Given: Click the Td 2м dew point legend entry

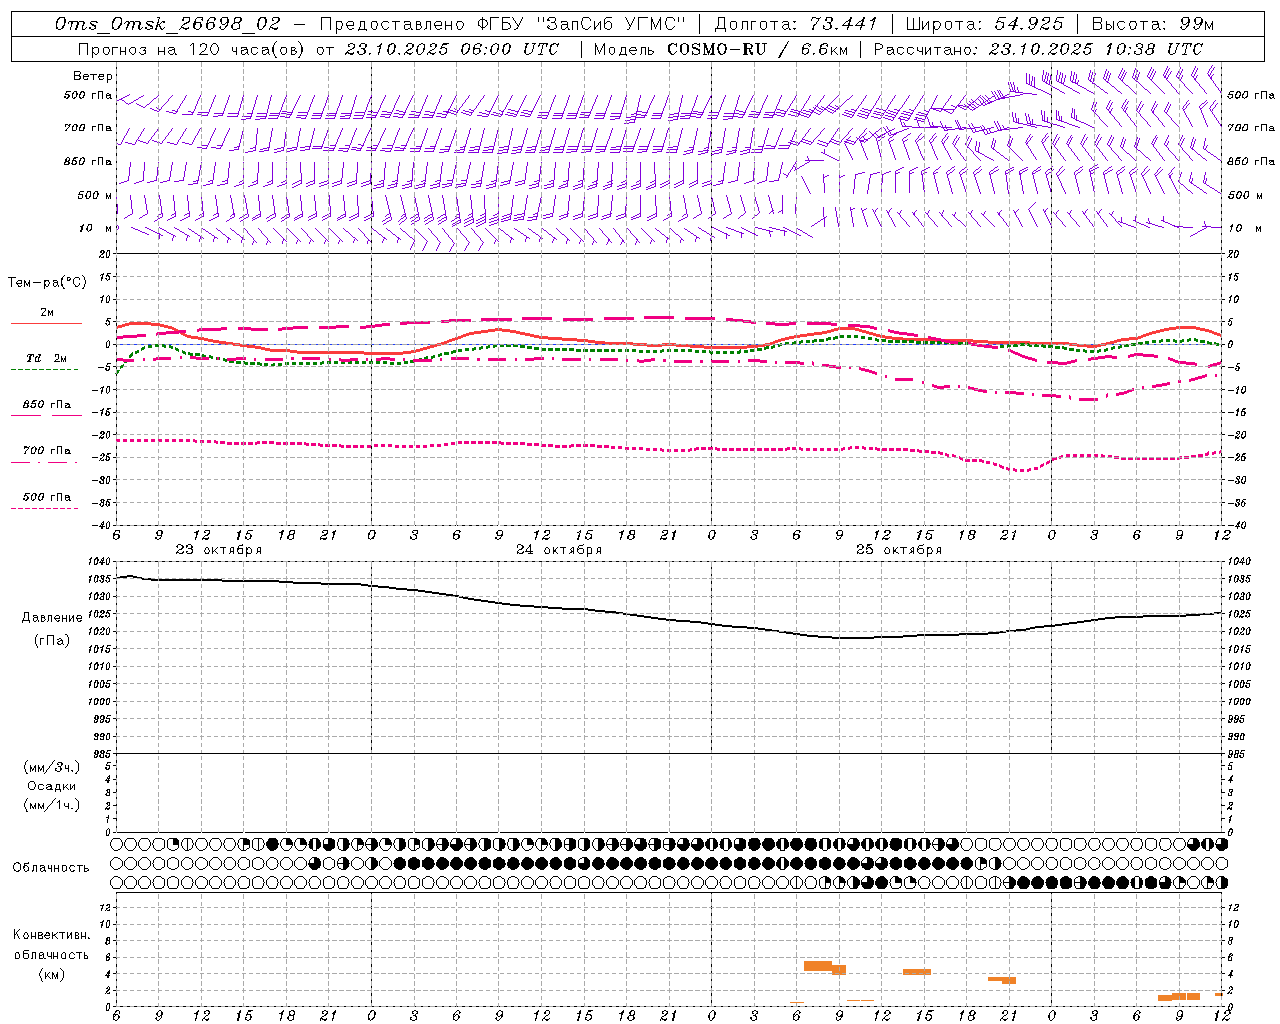Looking at the screenshot, I should click(x=47, y=358).
